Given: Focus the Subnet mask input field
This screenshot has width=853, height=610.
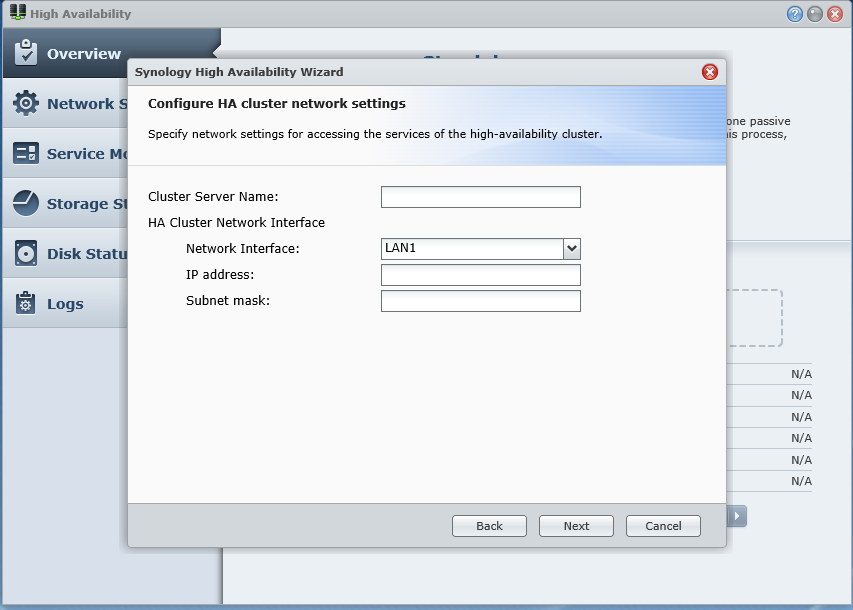Looking at the screenshot, I should (x=481, y=301).
